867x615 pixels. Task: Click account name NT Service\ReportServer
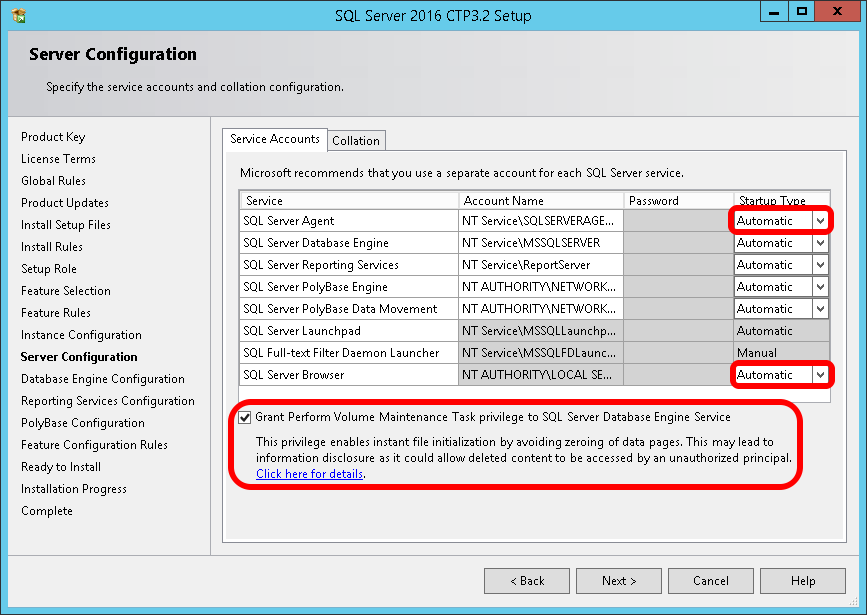click(x=541, y=265)
